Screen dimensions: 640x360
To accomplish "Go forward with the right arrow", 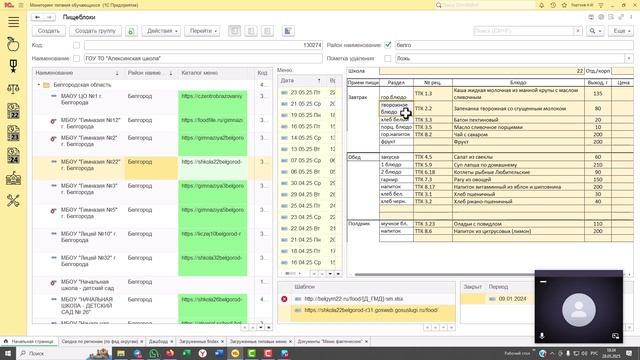I will (x=49, y=17).
